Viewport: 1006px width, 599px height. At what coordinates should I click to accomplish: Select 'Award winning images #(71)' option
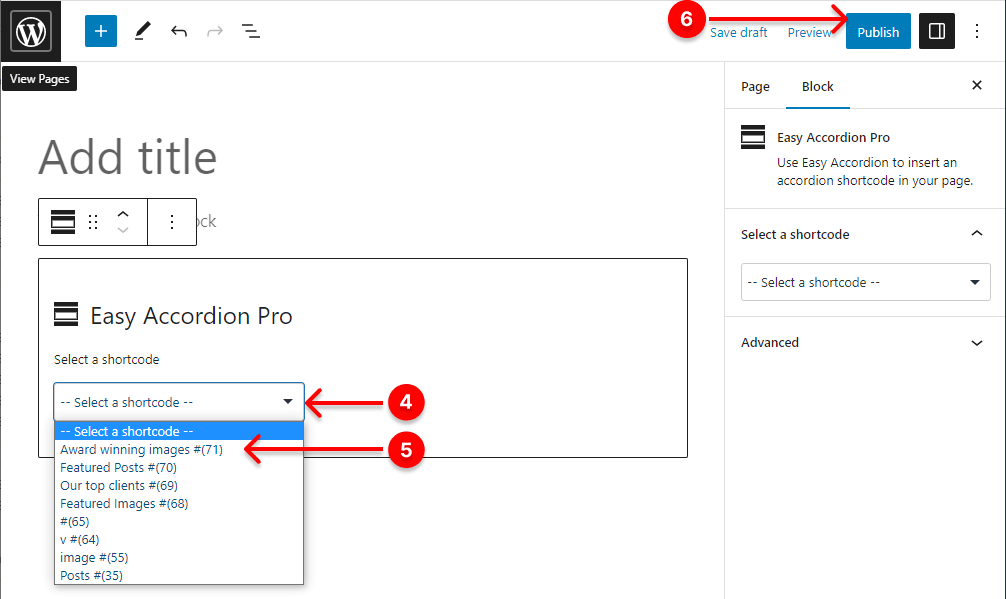(x=179, y=450)
